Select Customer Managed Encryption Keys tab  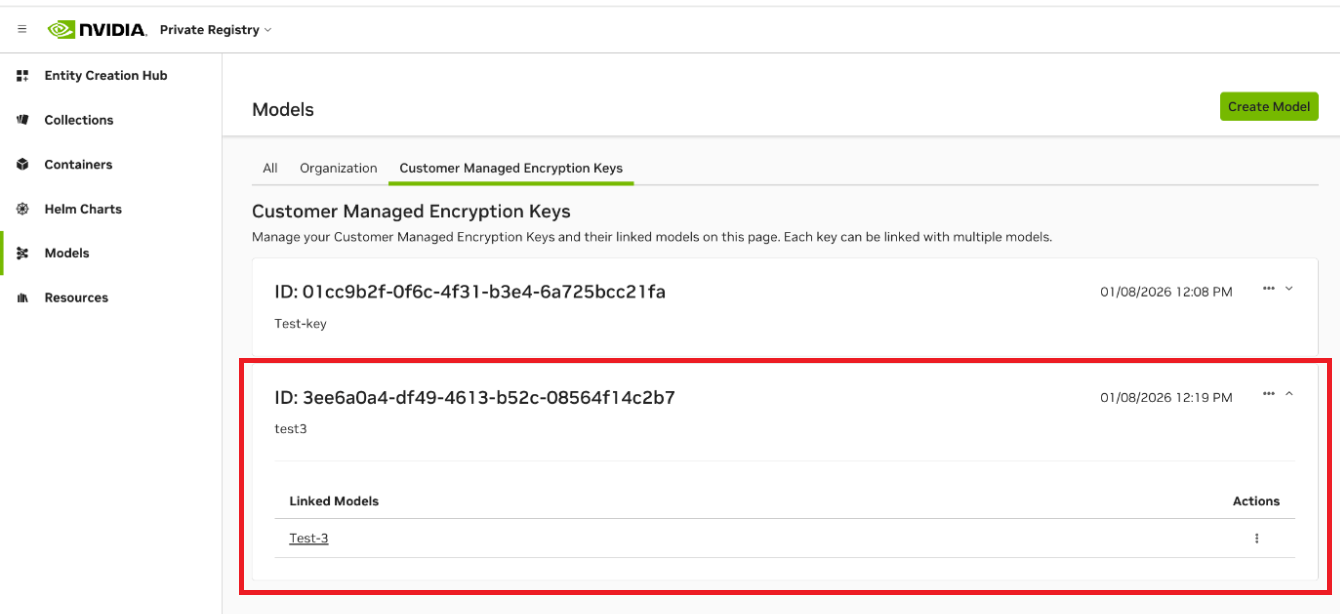point(511,168)
